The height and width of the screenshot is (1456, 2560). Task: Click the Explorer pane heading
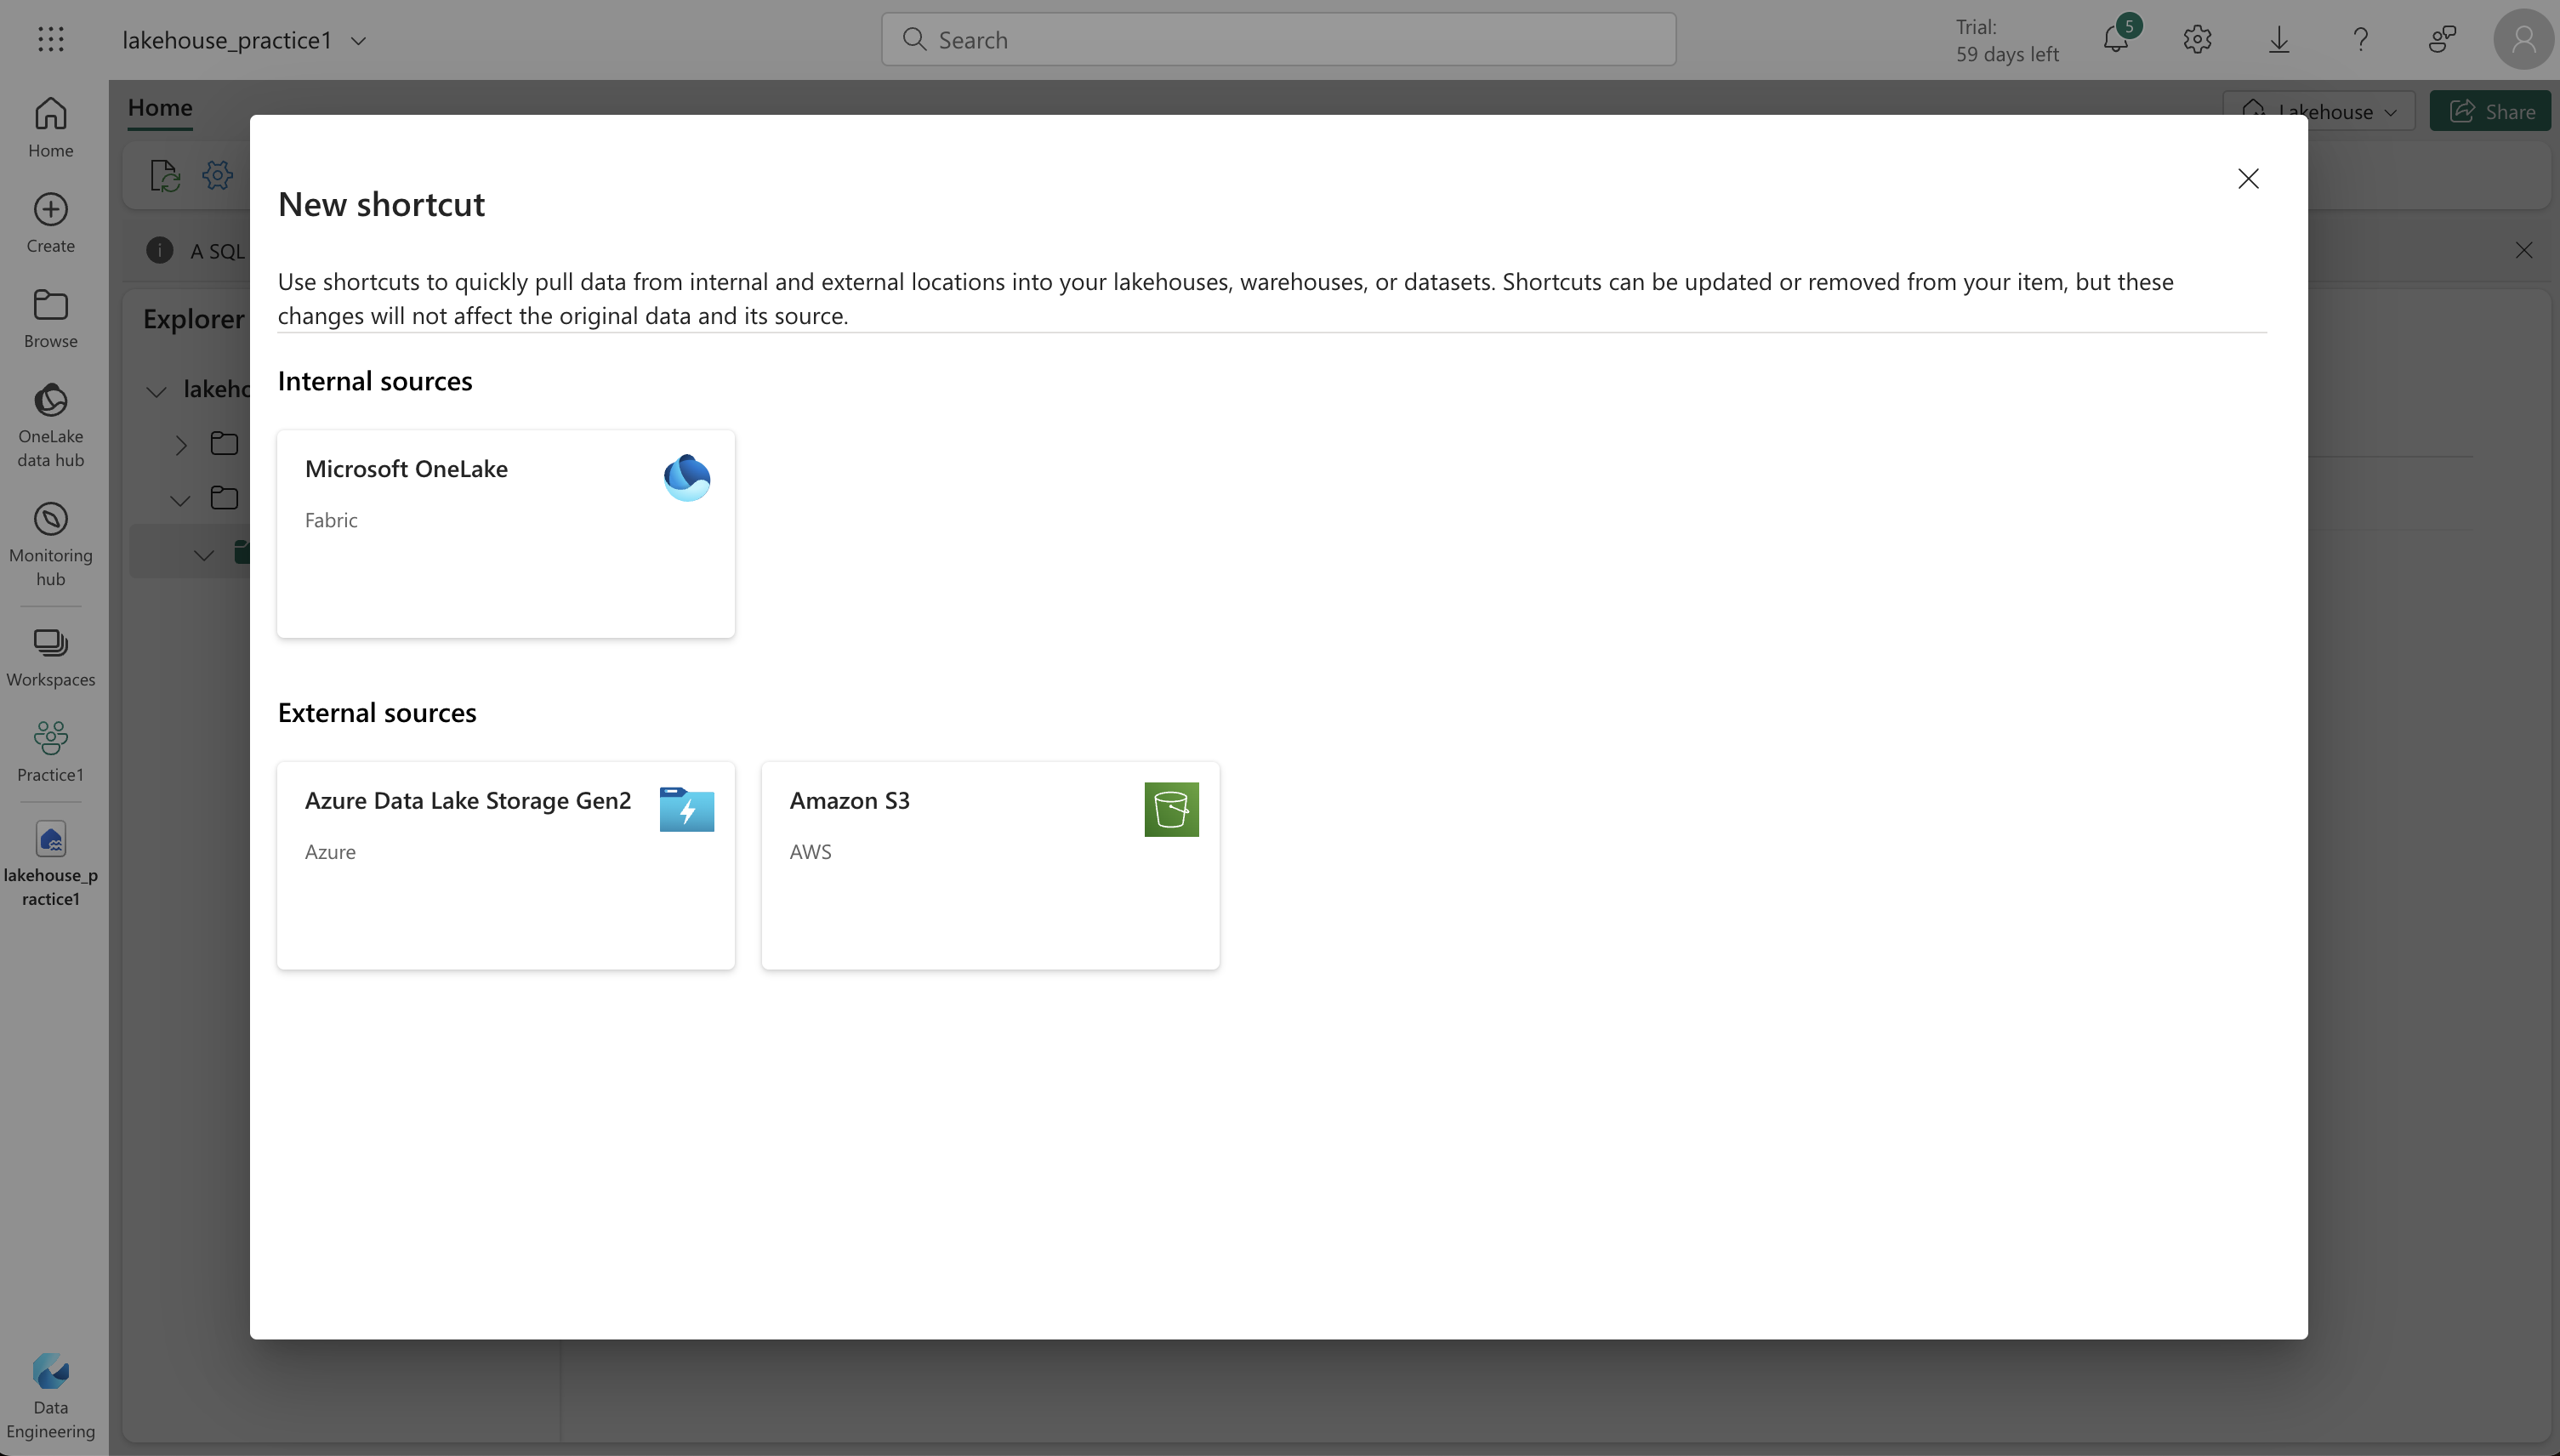tap(194, 319)
